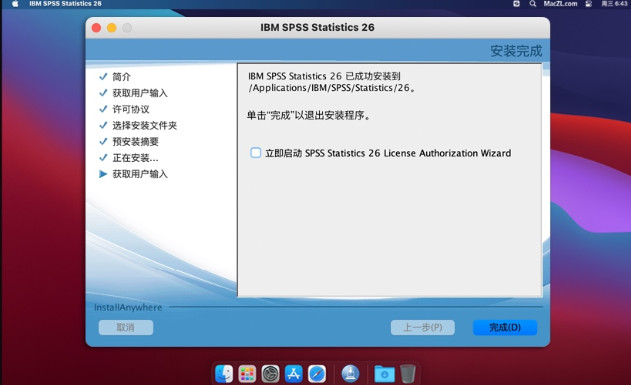
Task: Click the install path /Applications/IBM/SPSS/Statistics/26 text
Action: (332, 88)
